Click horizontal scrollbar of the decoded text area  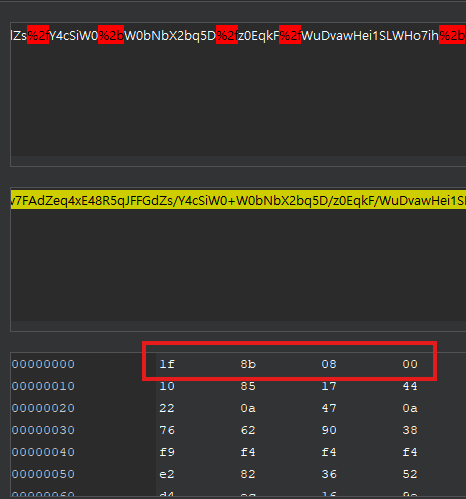click(x=238, y=326)
